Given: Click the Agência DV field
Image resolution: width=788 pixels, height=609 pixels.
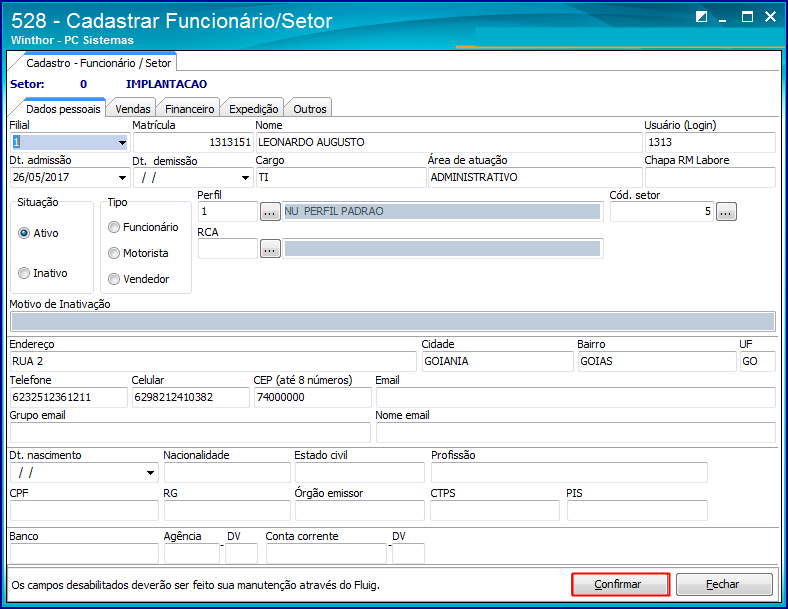Looking at the screenshot, I should (x=241, y=554).
